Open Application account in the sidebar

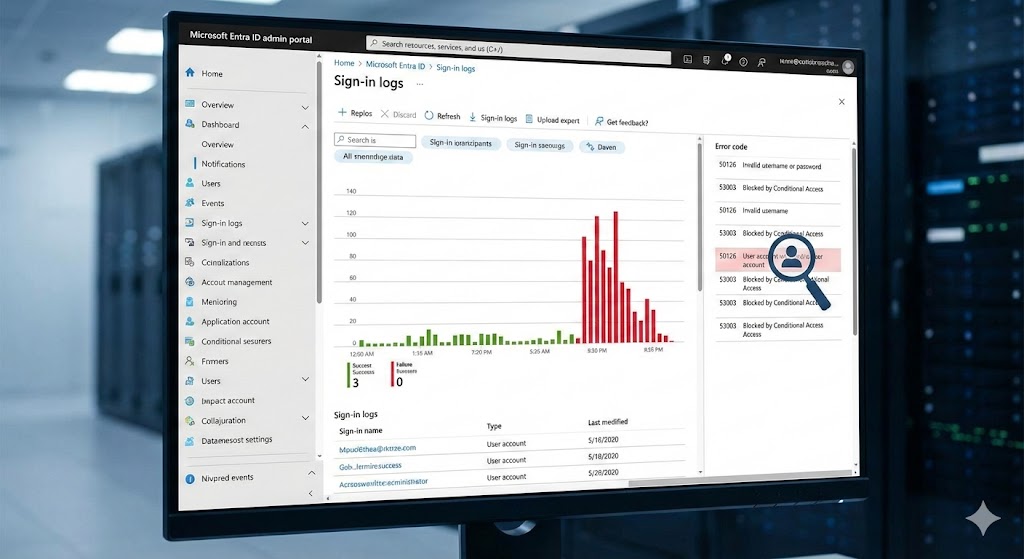[x=235, y=322]
